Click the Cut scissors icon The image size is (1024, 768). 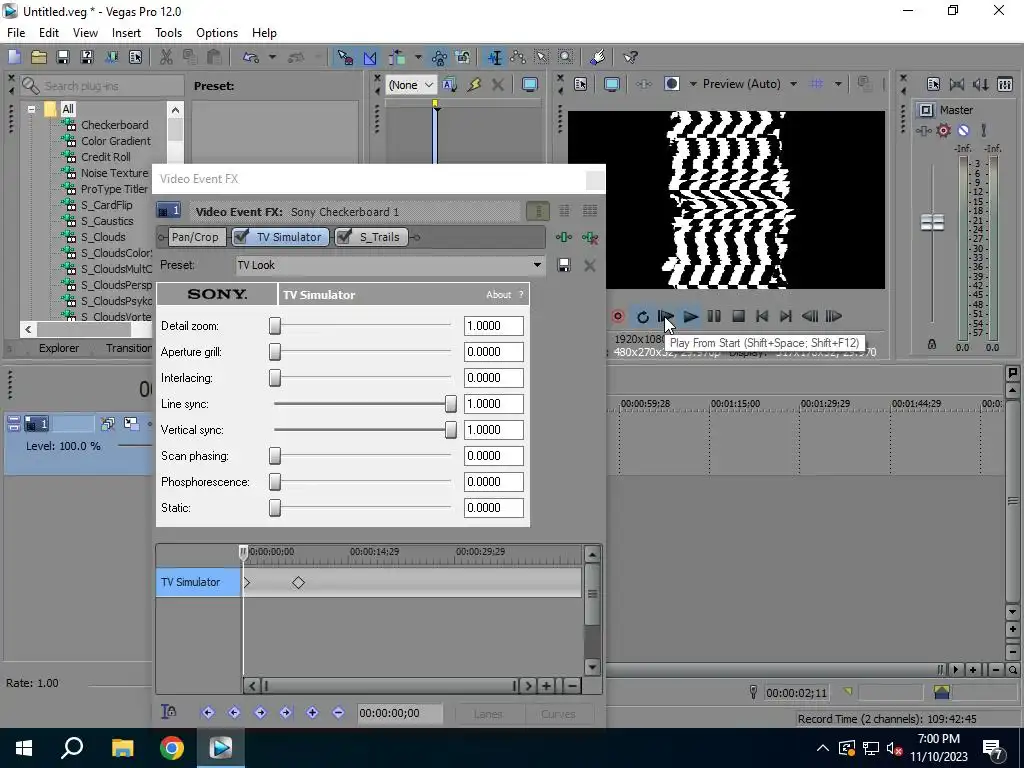(x=166, y=57)
